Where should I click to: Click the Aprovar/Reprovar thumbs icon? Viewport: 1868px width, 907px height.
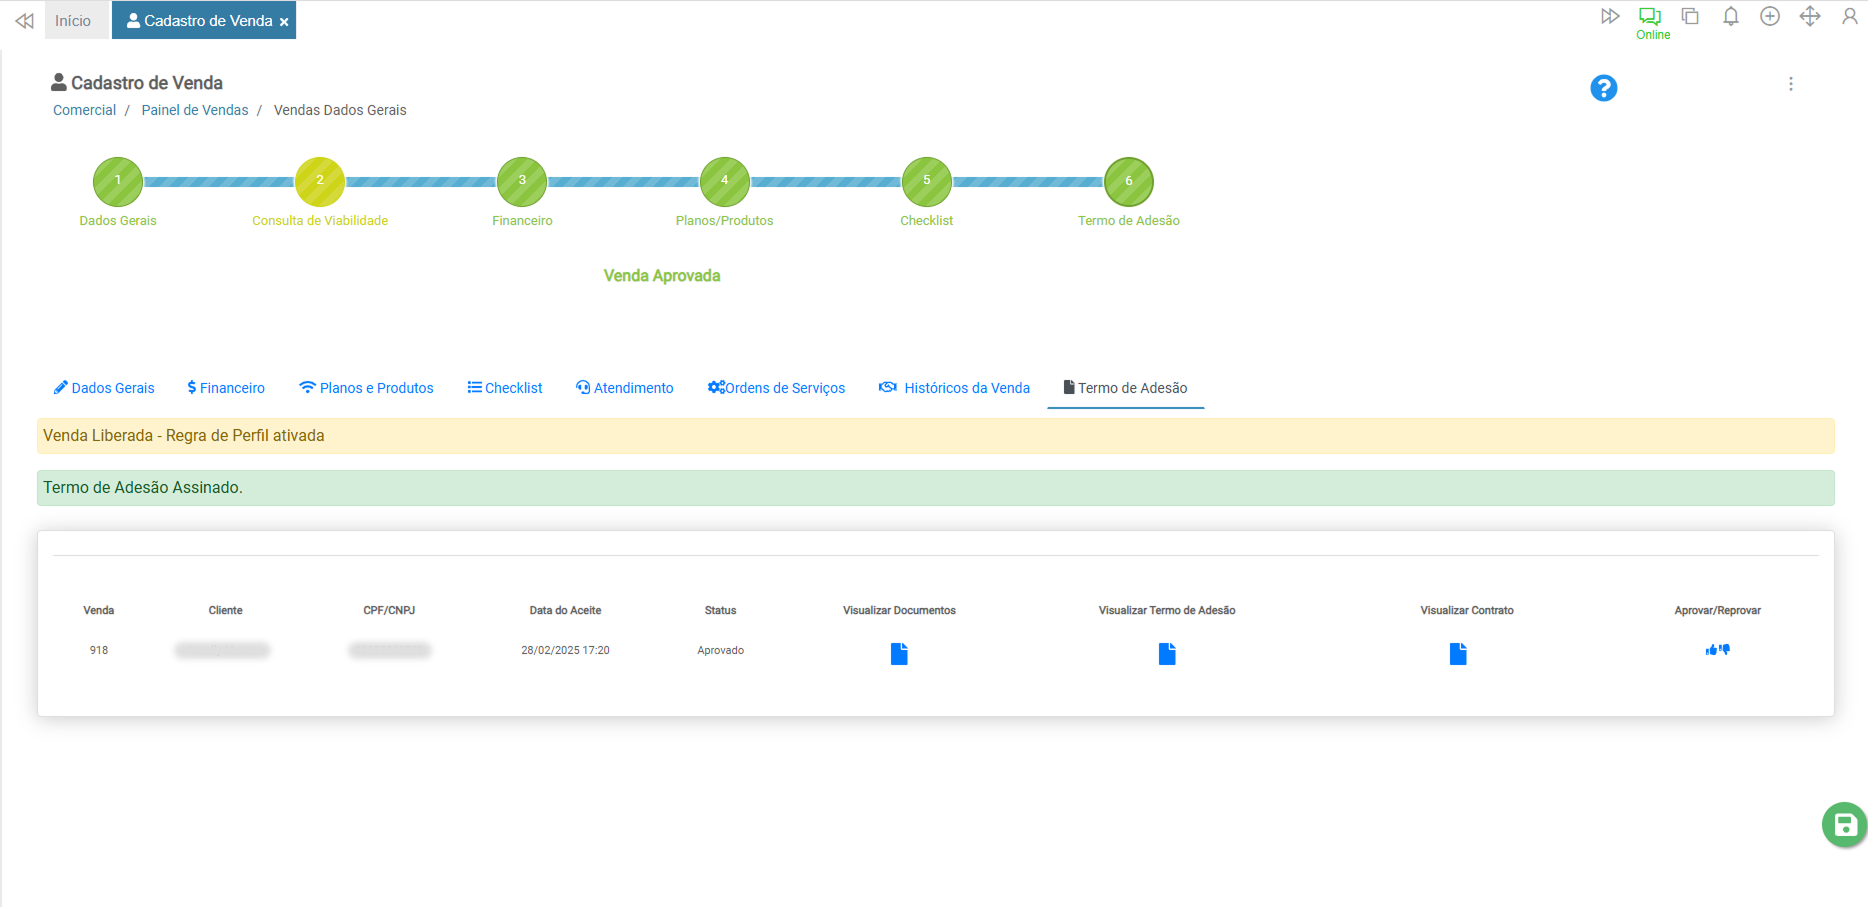point(1717,650)
